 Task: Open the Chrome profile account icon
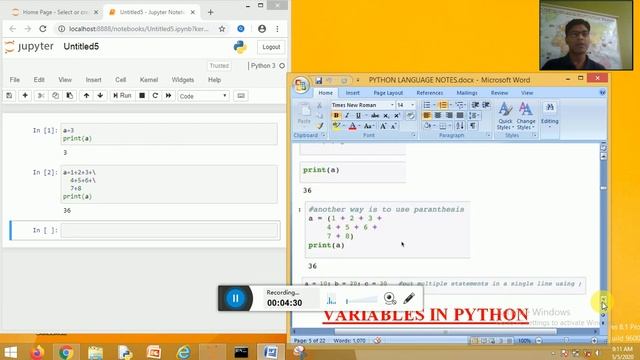tap(262, 29)
